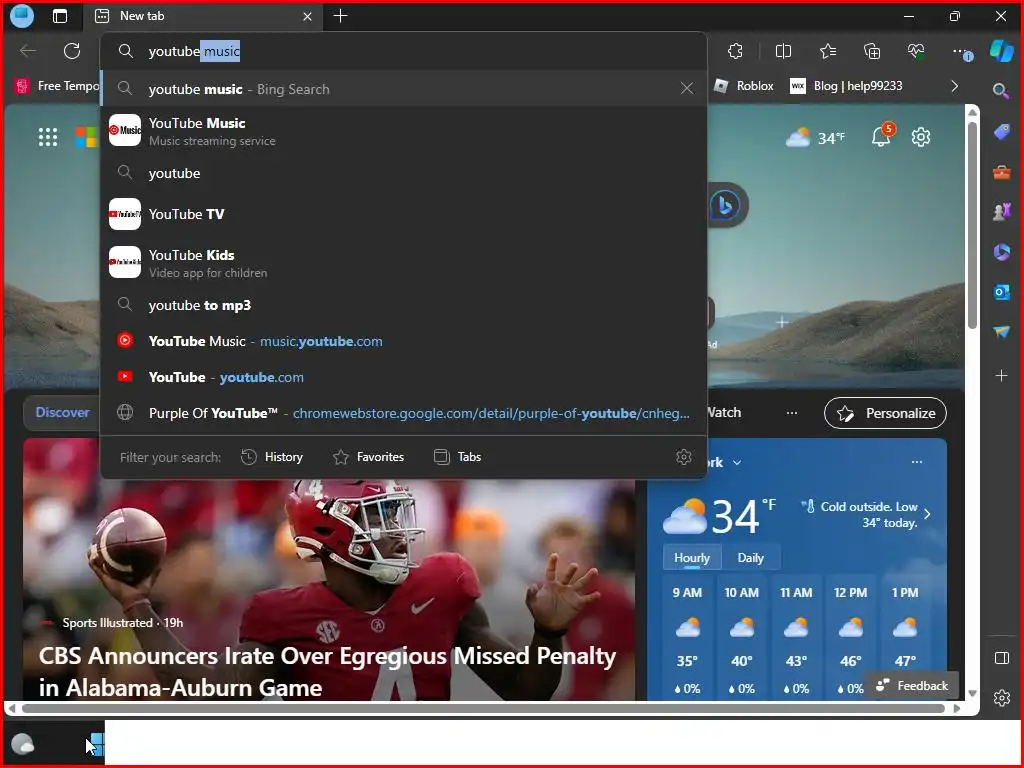Click the horizontal scrollbar thumb

click(483, 708)
